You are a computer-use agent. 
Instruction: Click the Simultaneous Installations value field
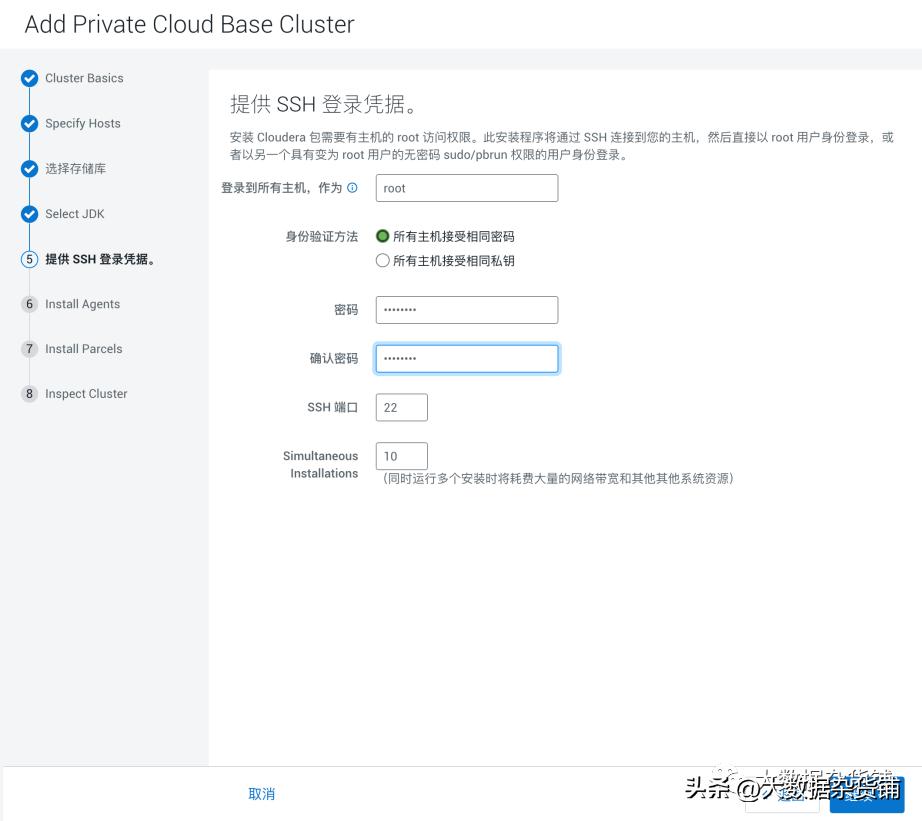coord(400,456)
